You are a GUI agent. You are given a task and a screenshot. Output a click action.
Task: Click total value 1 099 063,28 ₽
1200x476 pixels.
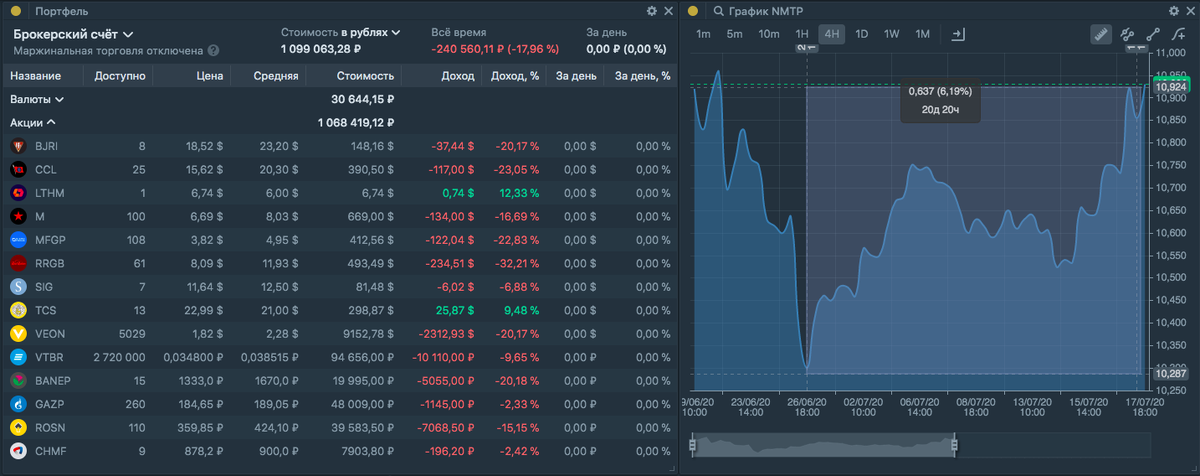pyautogui.click(x=321, y=49)
